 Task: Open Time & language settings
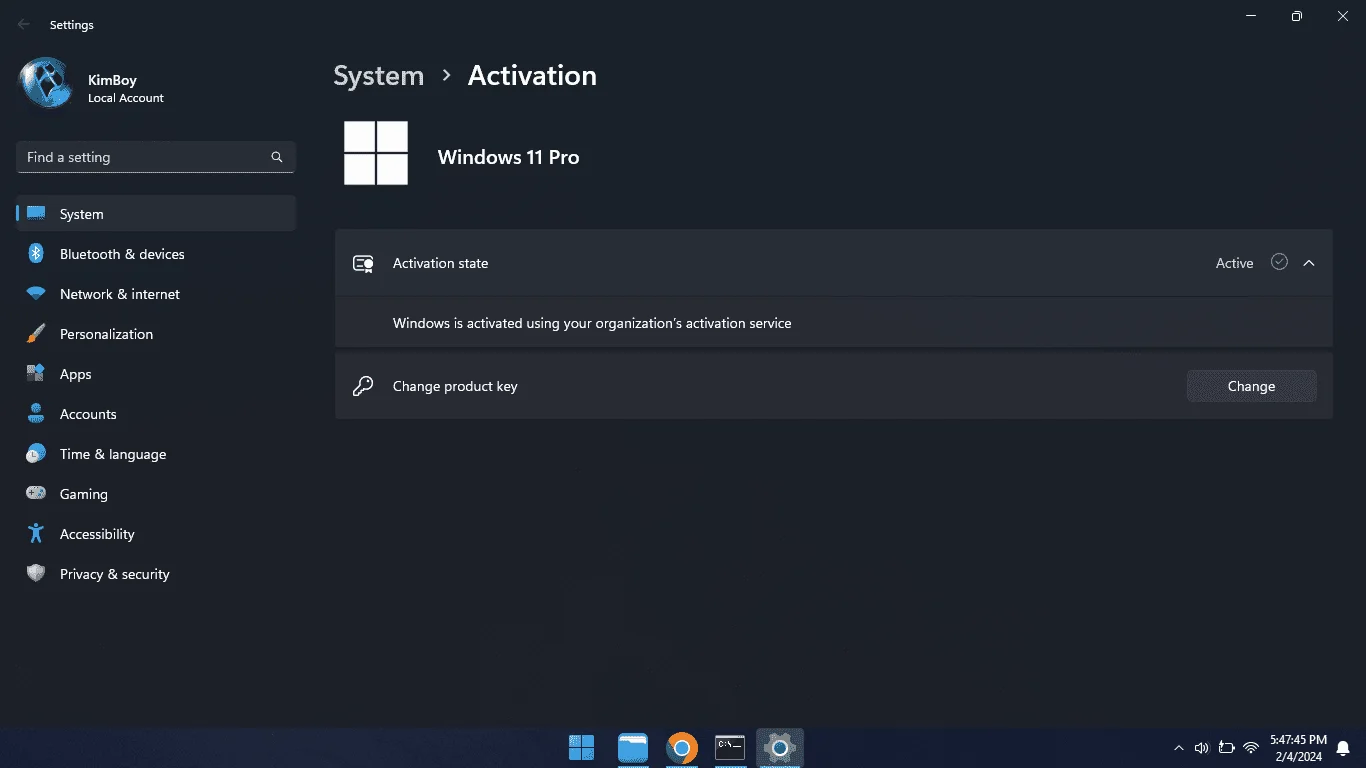click(156, 454)
